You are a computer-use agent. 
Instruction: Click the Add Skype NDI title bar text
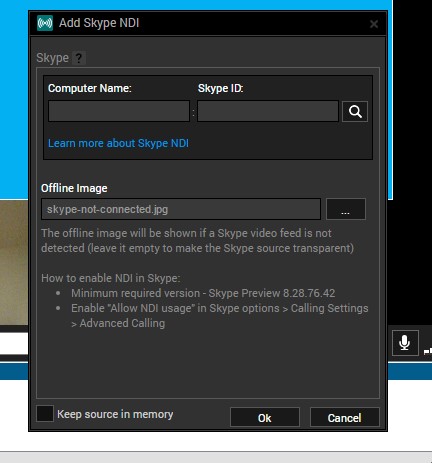[x=99, y=23]
